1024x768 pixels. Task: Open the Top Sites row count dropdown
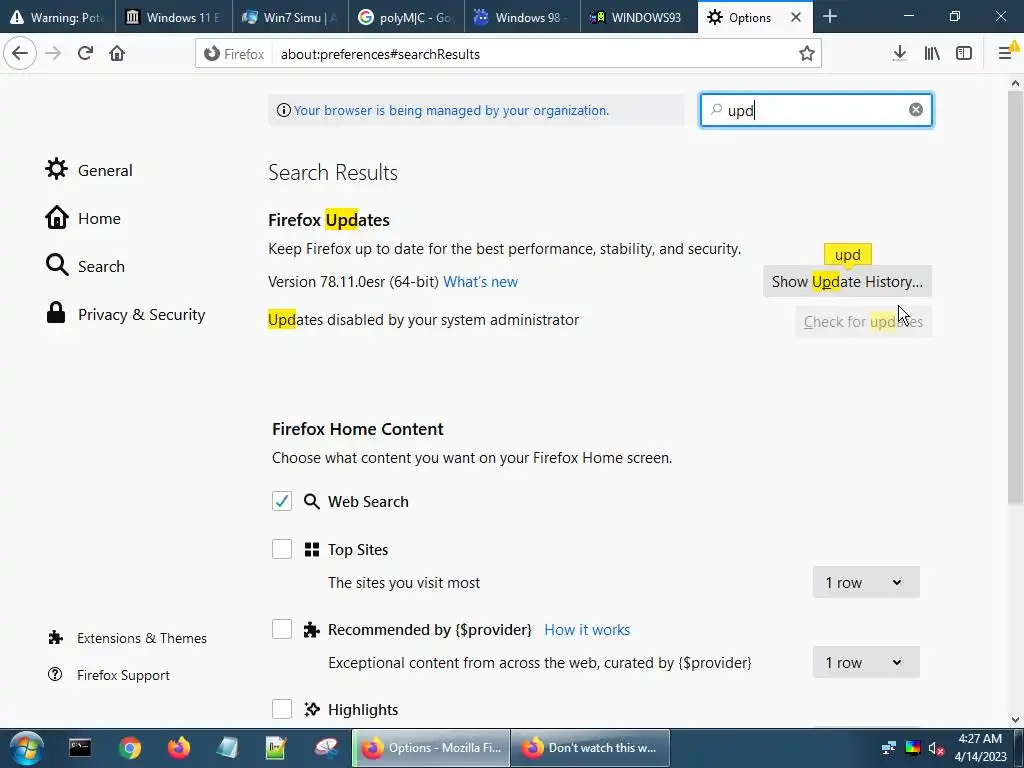[866, 583]
